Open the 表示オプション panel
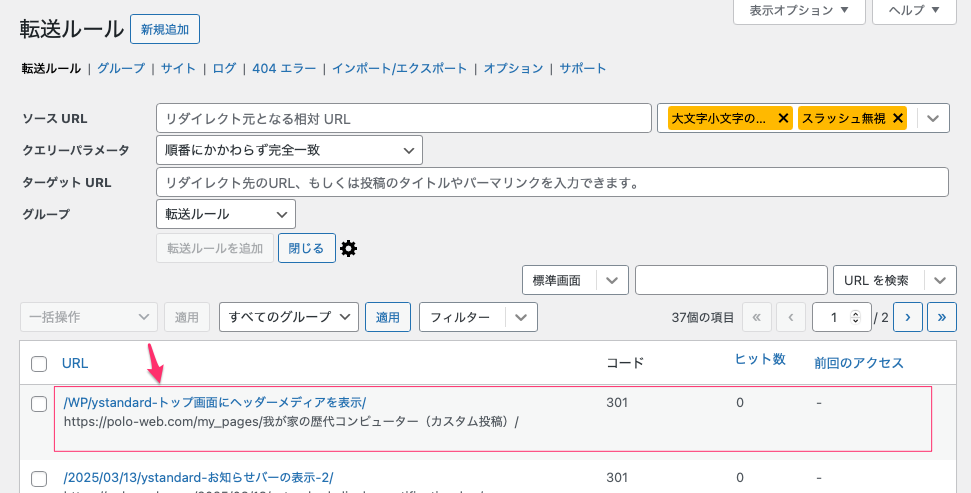The image size is (971, 493). coord(799,10)
